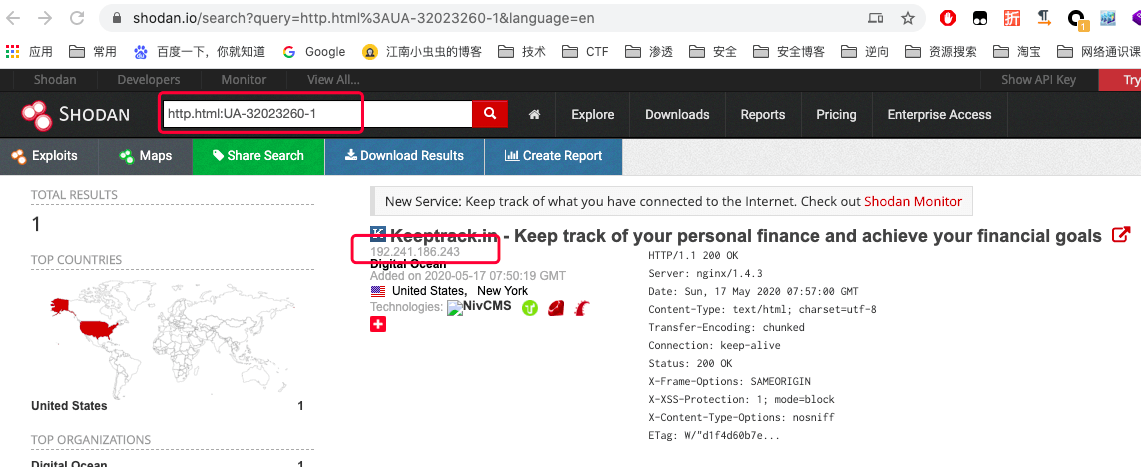Click the Shodan search query field

coord(317,113)
